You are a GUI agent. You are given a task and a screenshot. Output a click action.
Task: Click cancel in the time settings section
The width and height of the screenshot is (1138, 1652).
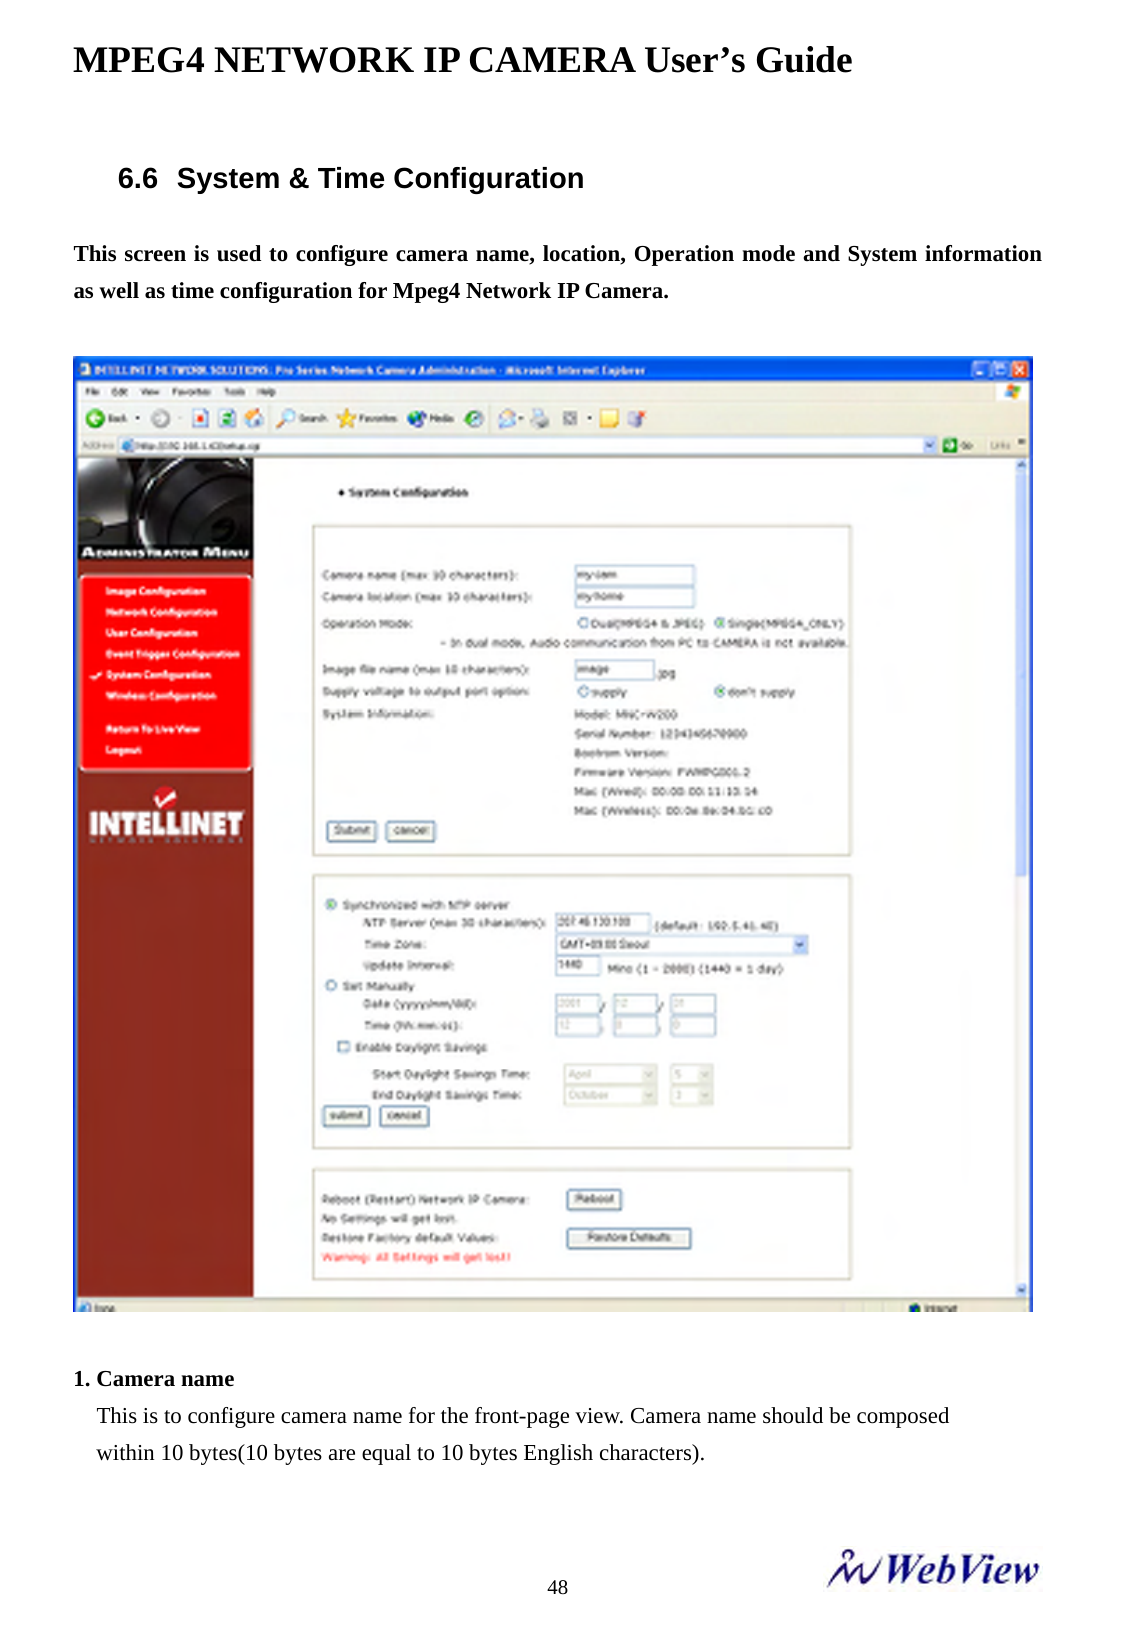(405, 1116)
